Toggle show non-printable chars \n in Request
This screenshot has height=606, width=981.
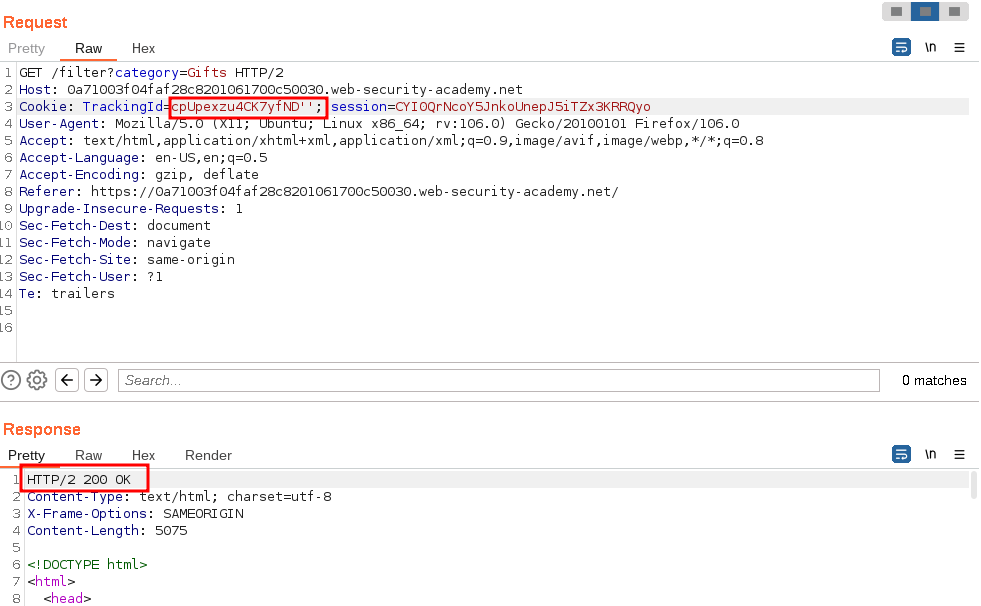(930, 48)
